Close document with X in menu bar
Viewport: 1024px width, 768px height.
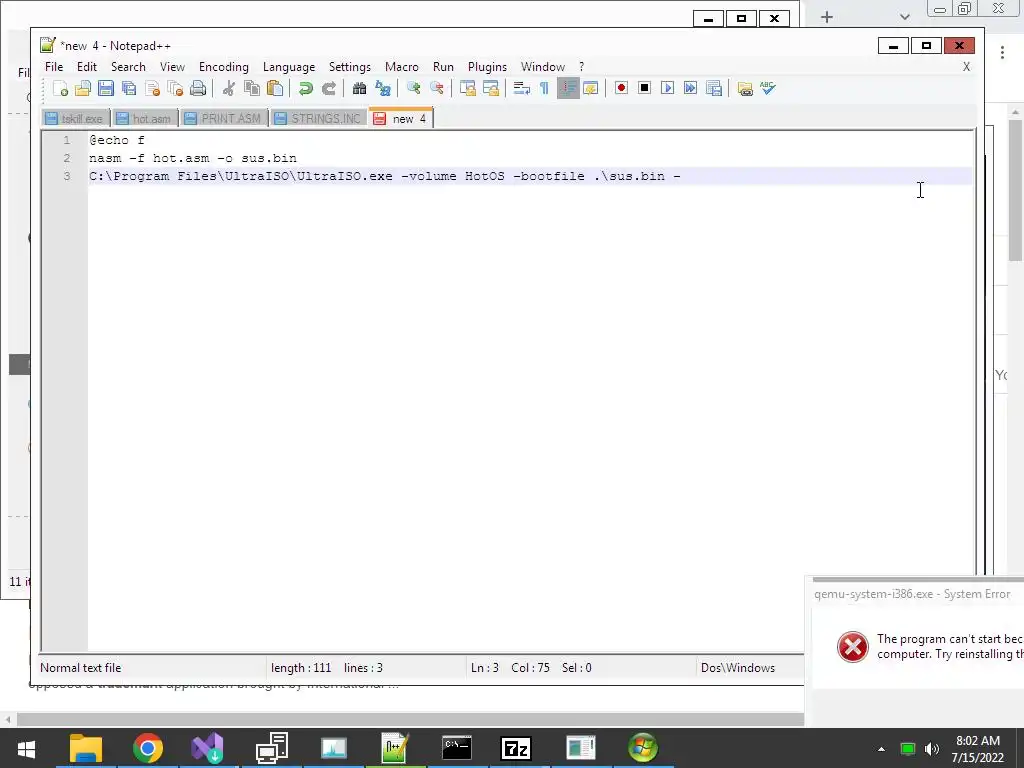[967, 67]
